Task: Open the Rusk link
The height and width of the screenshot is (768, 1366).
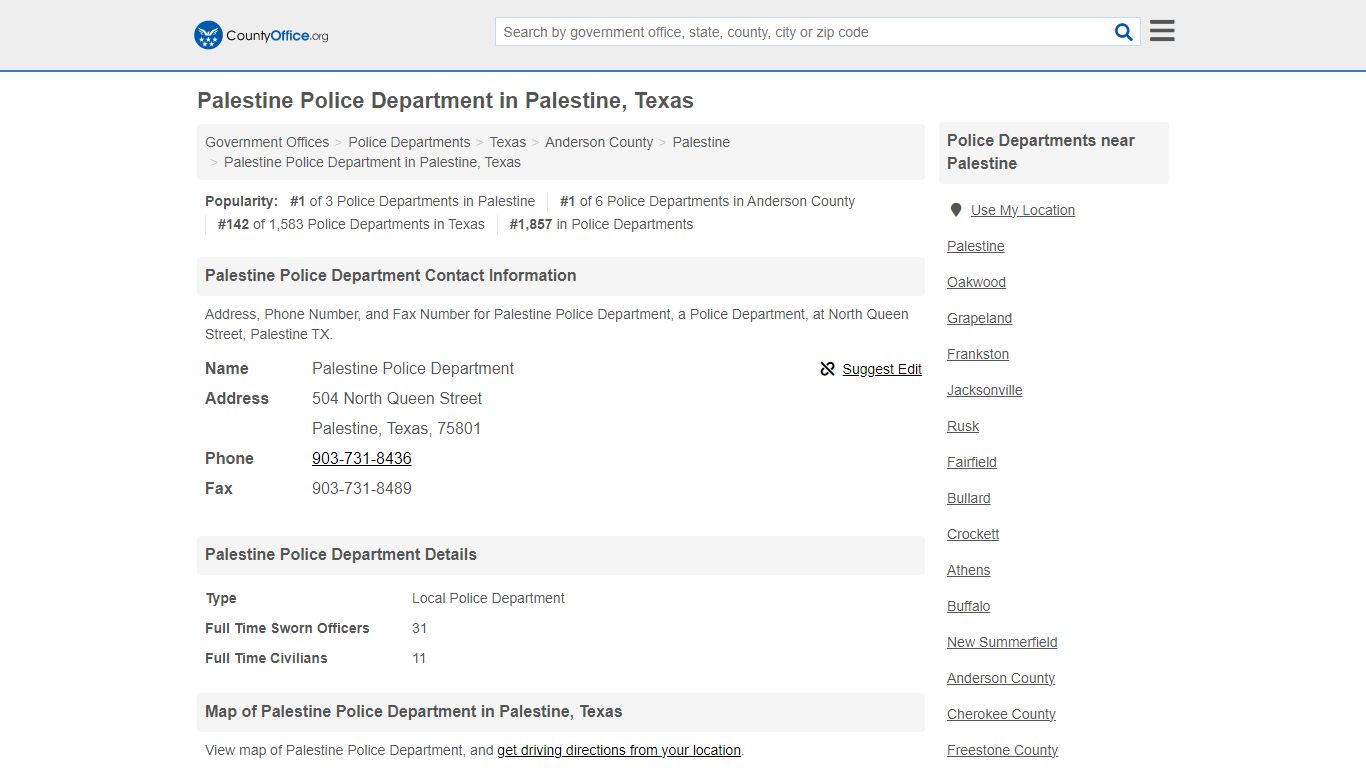Action: click(x=963, y=426)
